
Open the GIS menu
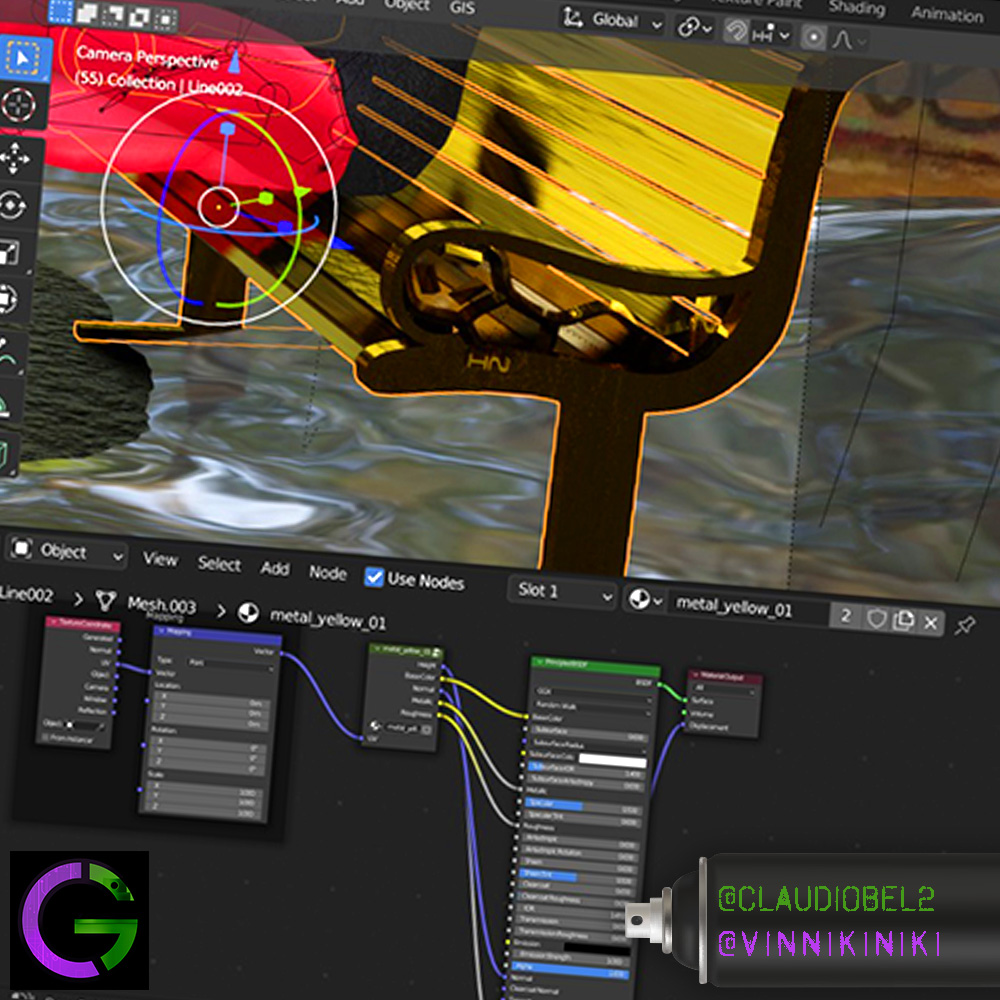pos(462,8)
